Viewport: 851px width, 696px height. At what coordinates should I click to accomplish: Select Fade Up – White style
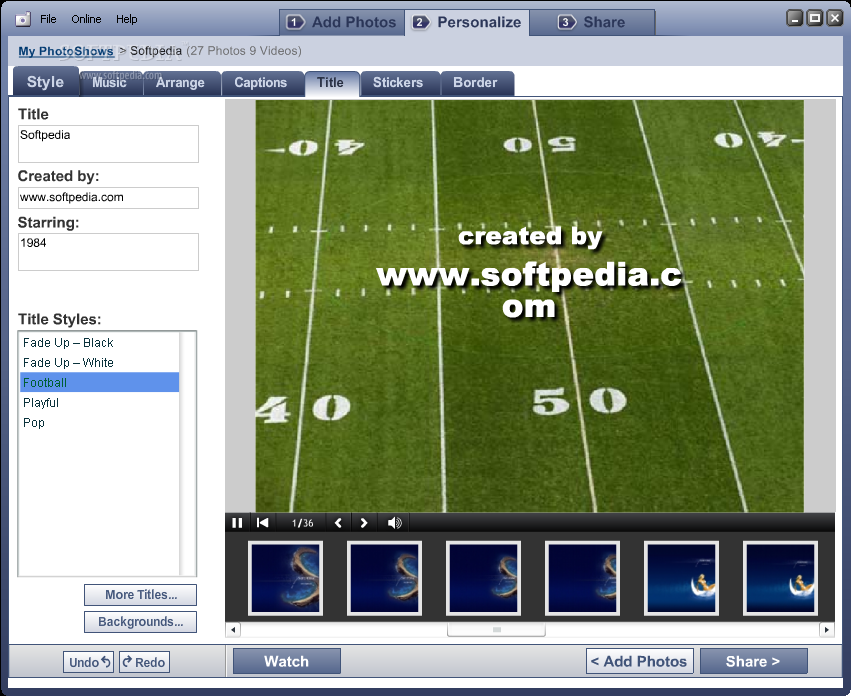pyautogui.click(x=99, y=363)
